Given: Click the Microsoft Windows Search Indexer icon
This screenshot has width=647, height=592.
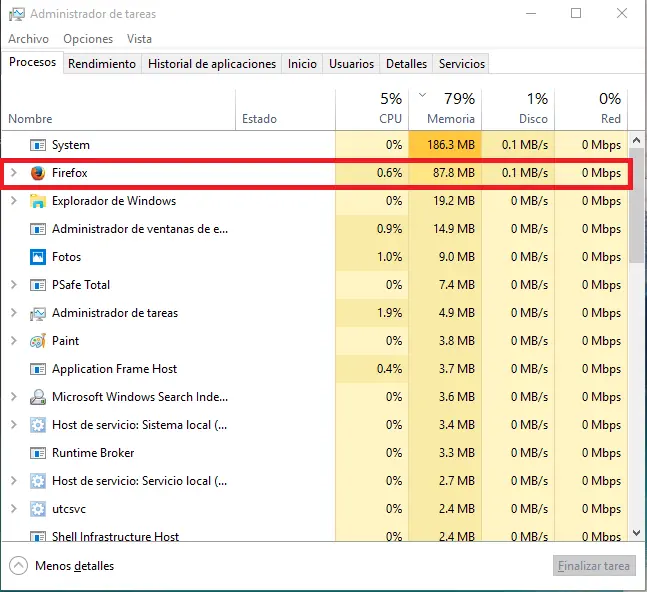Looking at the screenshot, I should click(x=38, y=397).
